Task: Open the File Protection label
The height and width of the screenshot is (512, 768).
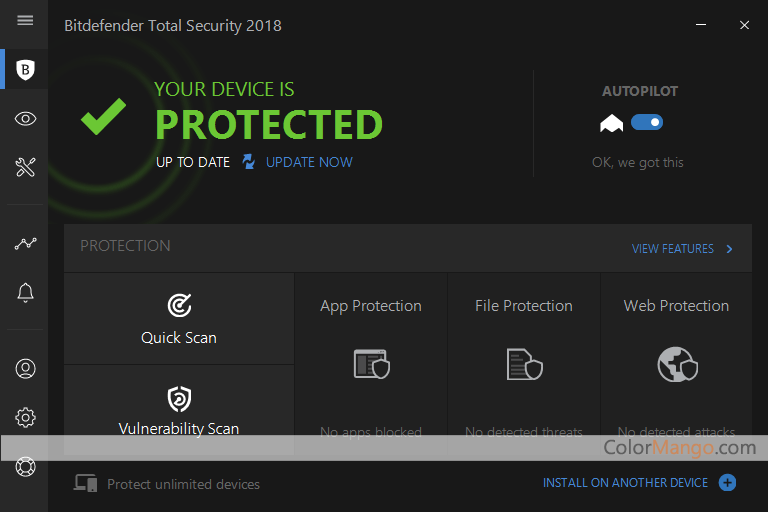Action: [524, 306]
